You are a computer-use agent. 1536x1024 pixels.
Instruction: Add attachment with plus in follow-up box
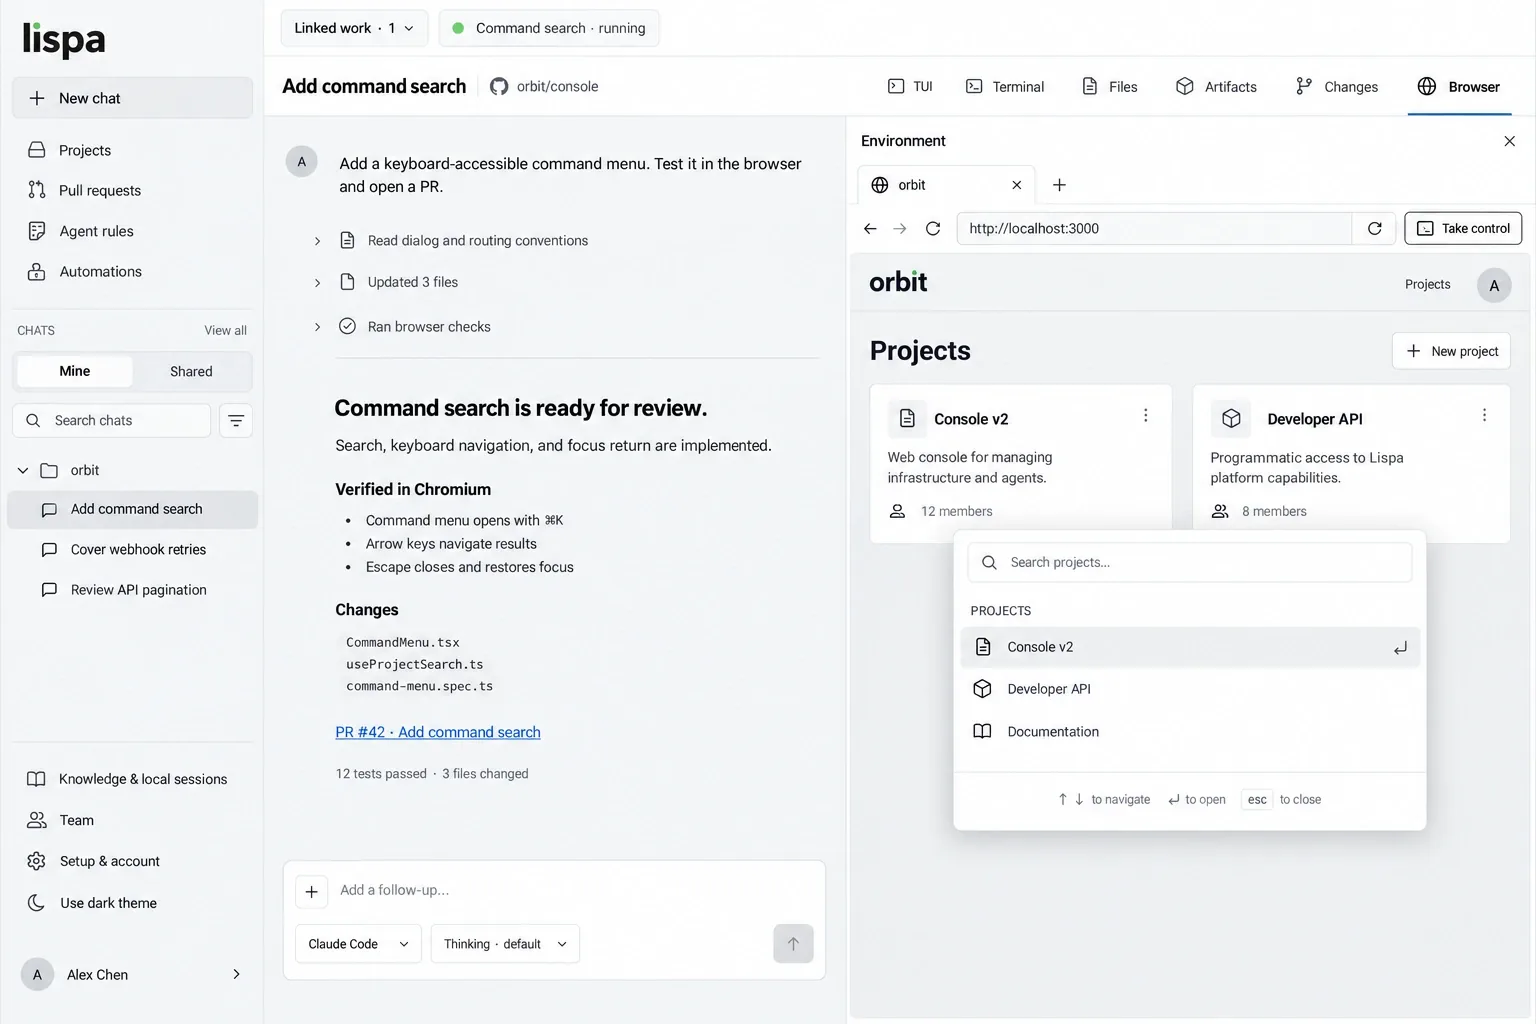point(312,891)
